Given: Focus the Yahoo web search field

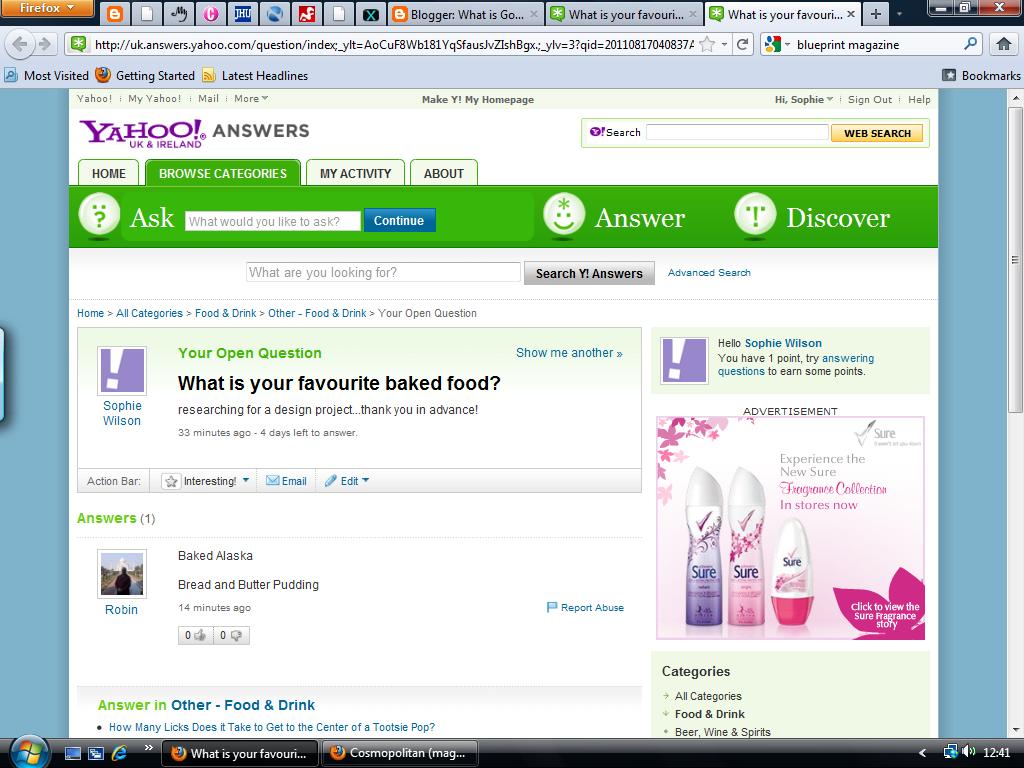Looking at the screenshot, I should click(737, 132).
